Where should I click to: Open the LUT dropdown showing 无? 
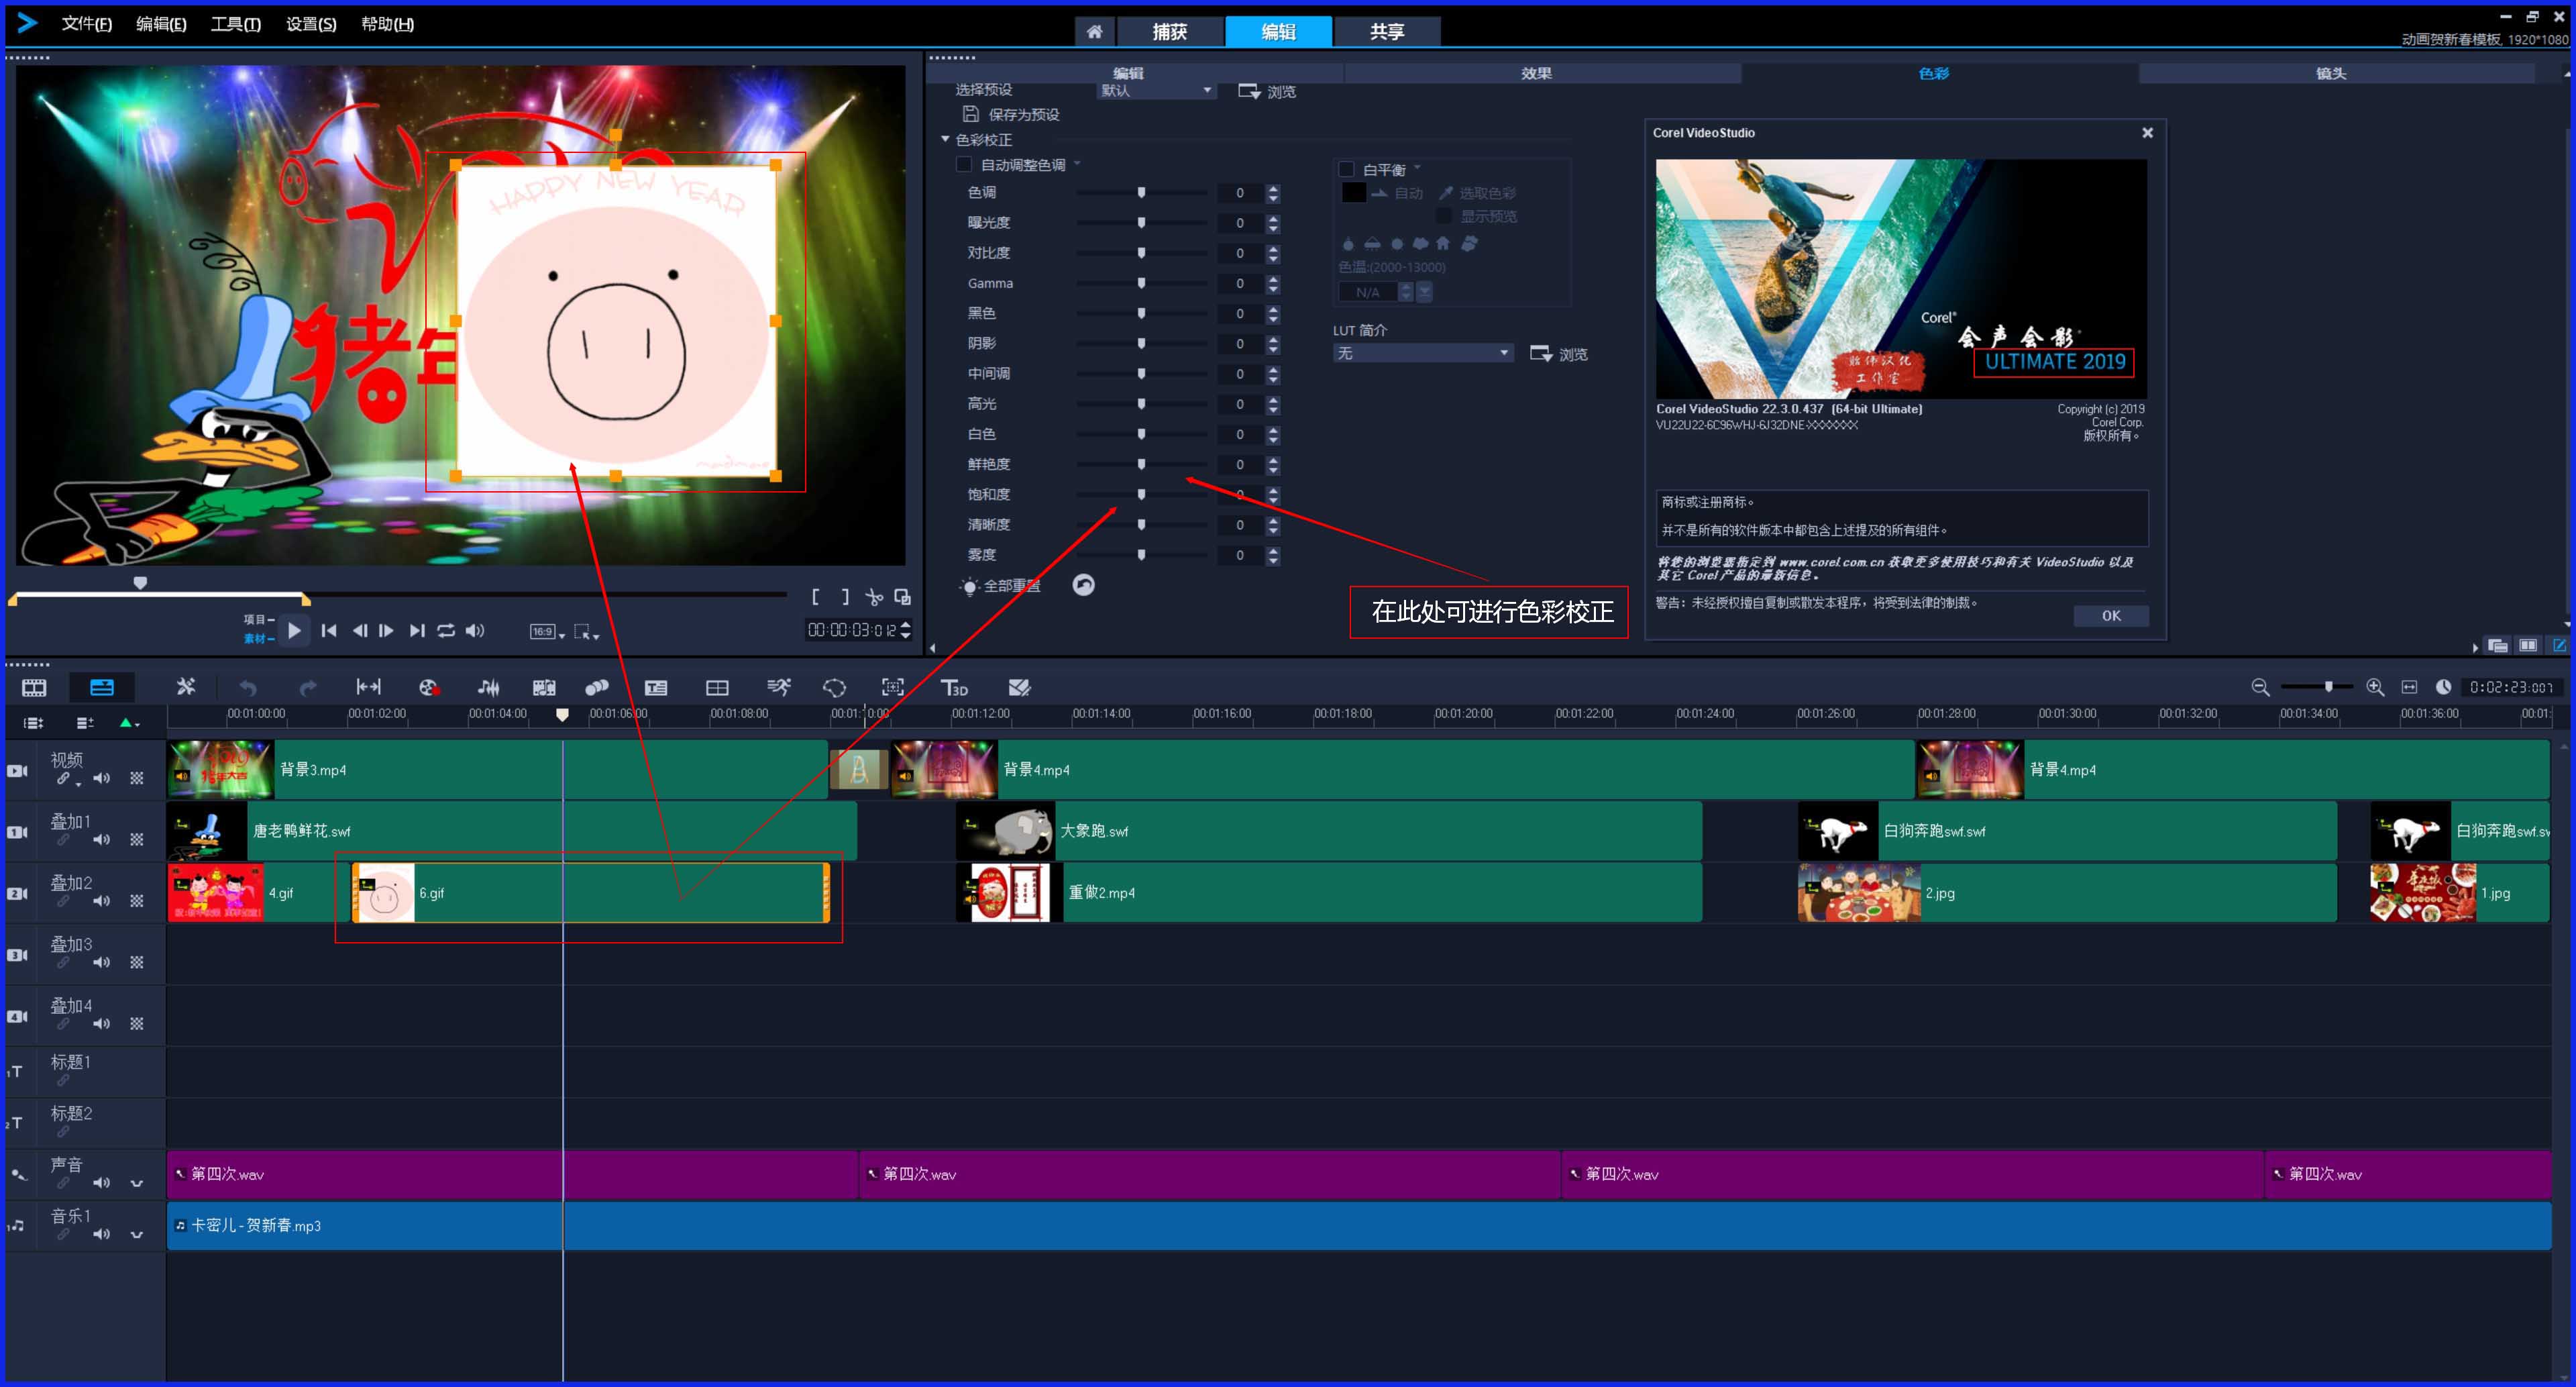pos(1423,353)
